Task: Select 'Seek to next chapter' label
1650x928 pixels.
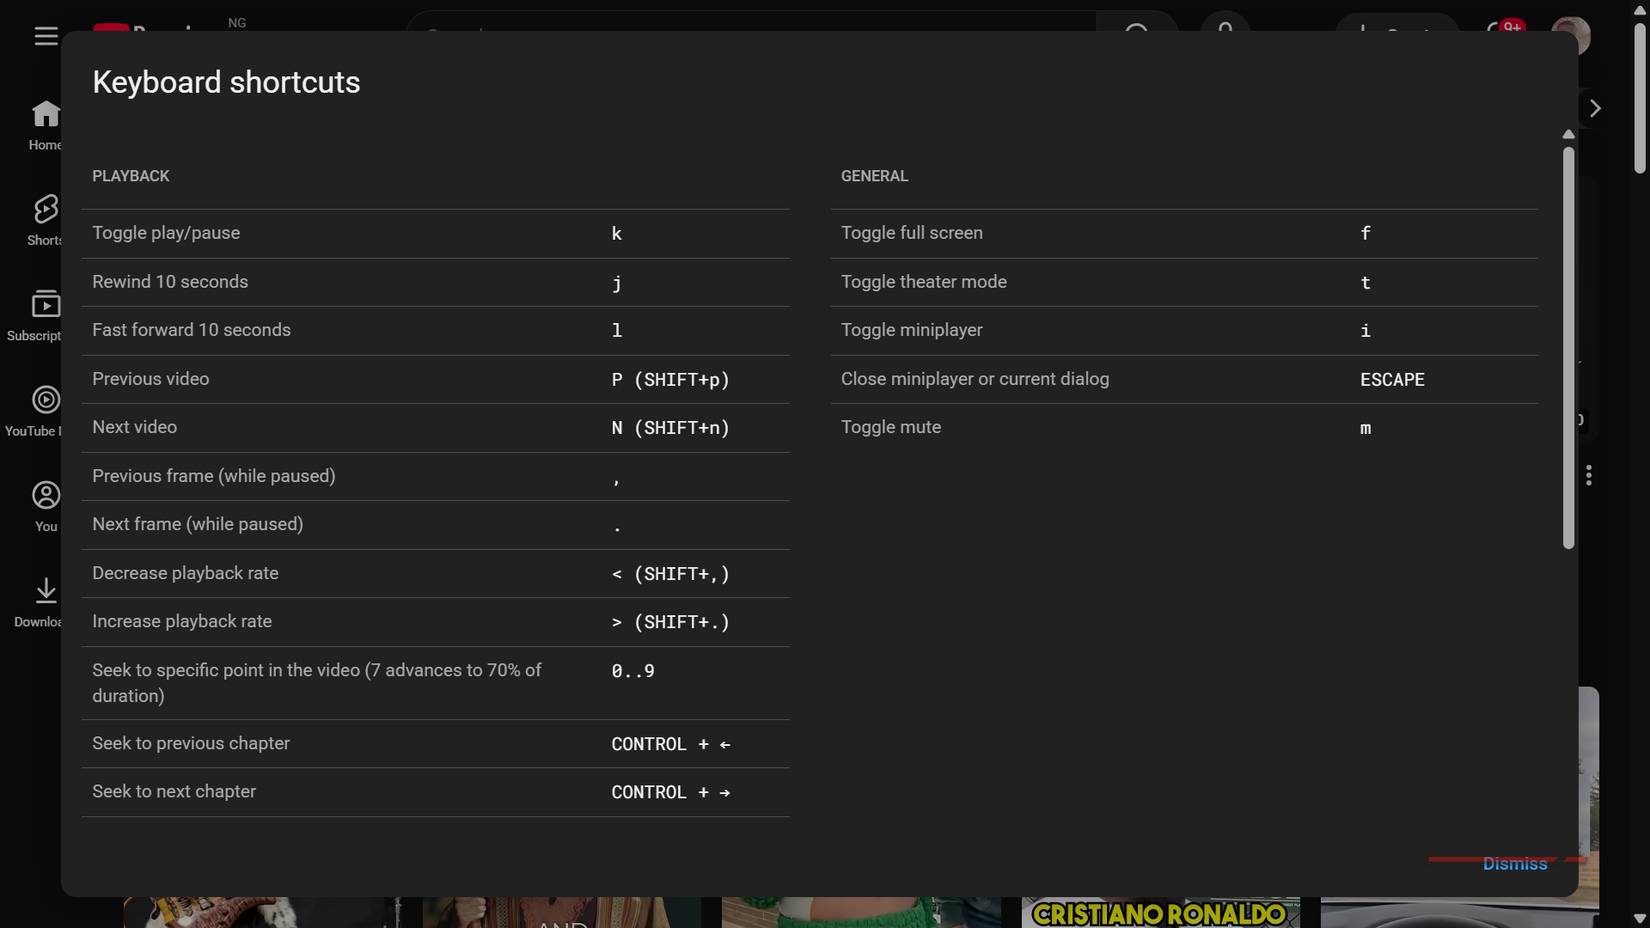Action: point(174,791)
